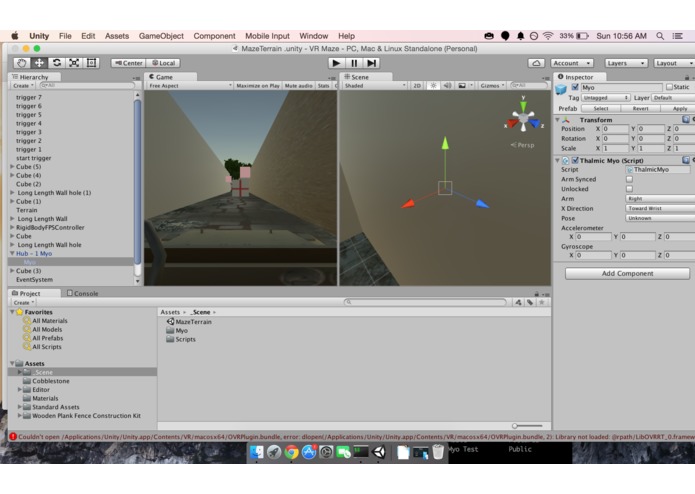695x494 pixels.
Task: Open App Store from the dock
Action: (x=309, y=452)
